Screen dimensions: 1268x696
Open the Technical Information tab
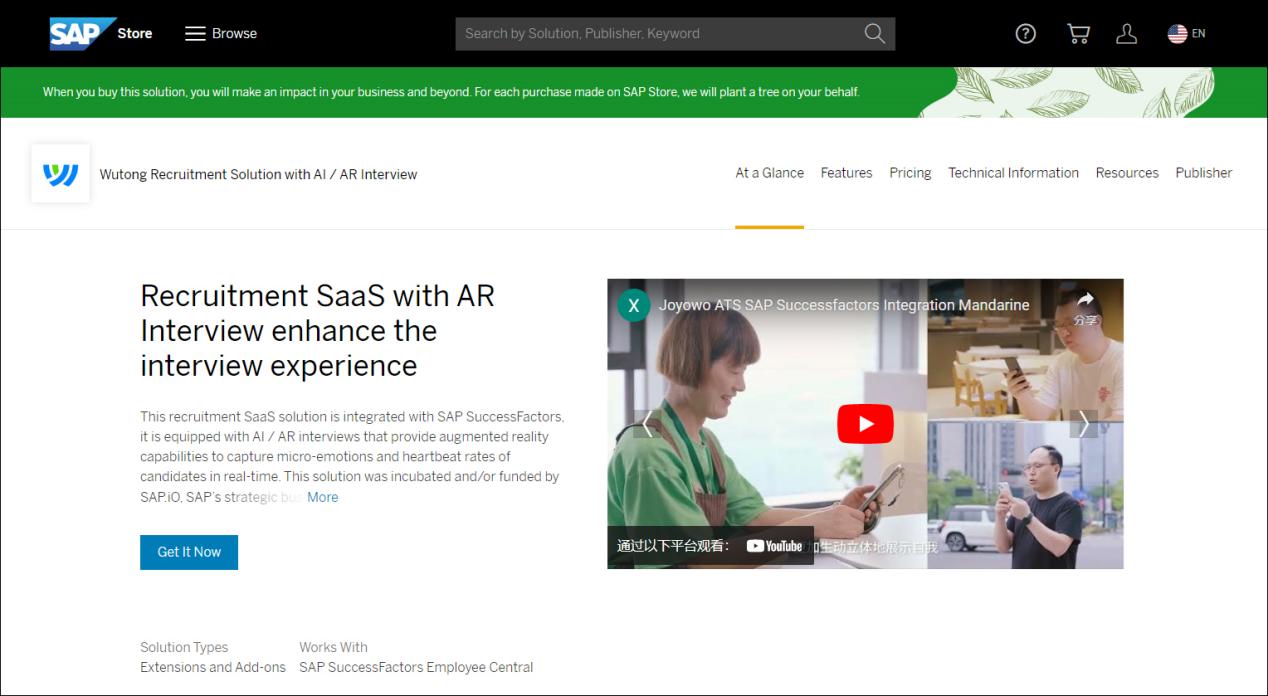click(1013, 173)
